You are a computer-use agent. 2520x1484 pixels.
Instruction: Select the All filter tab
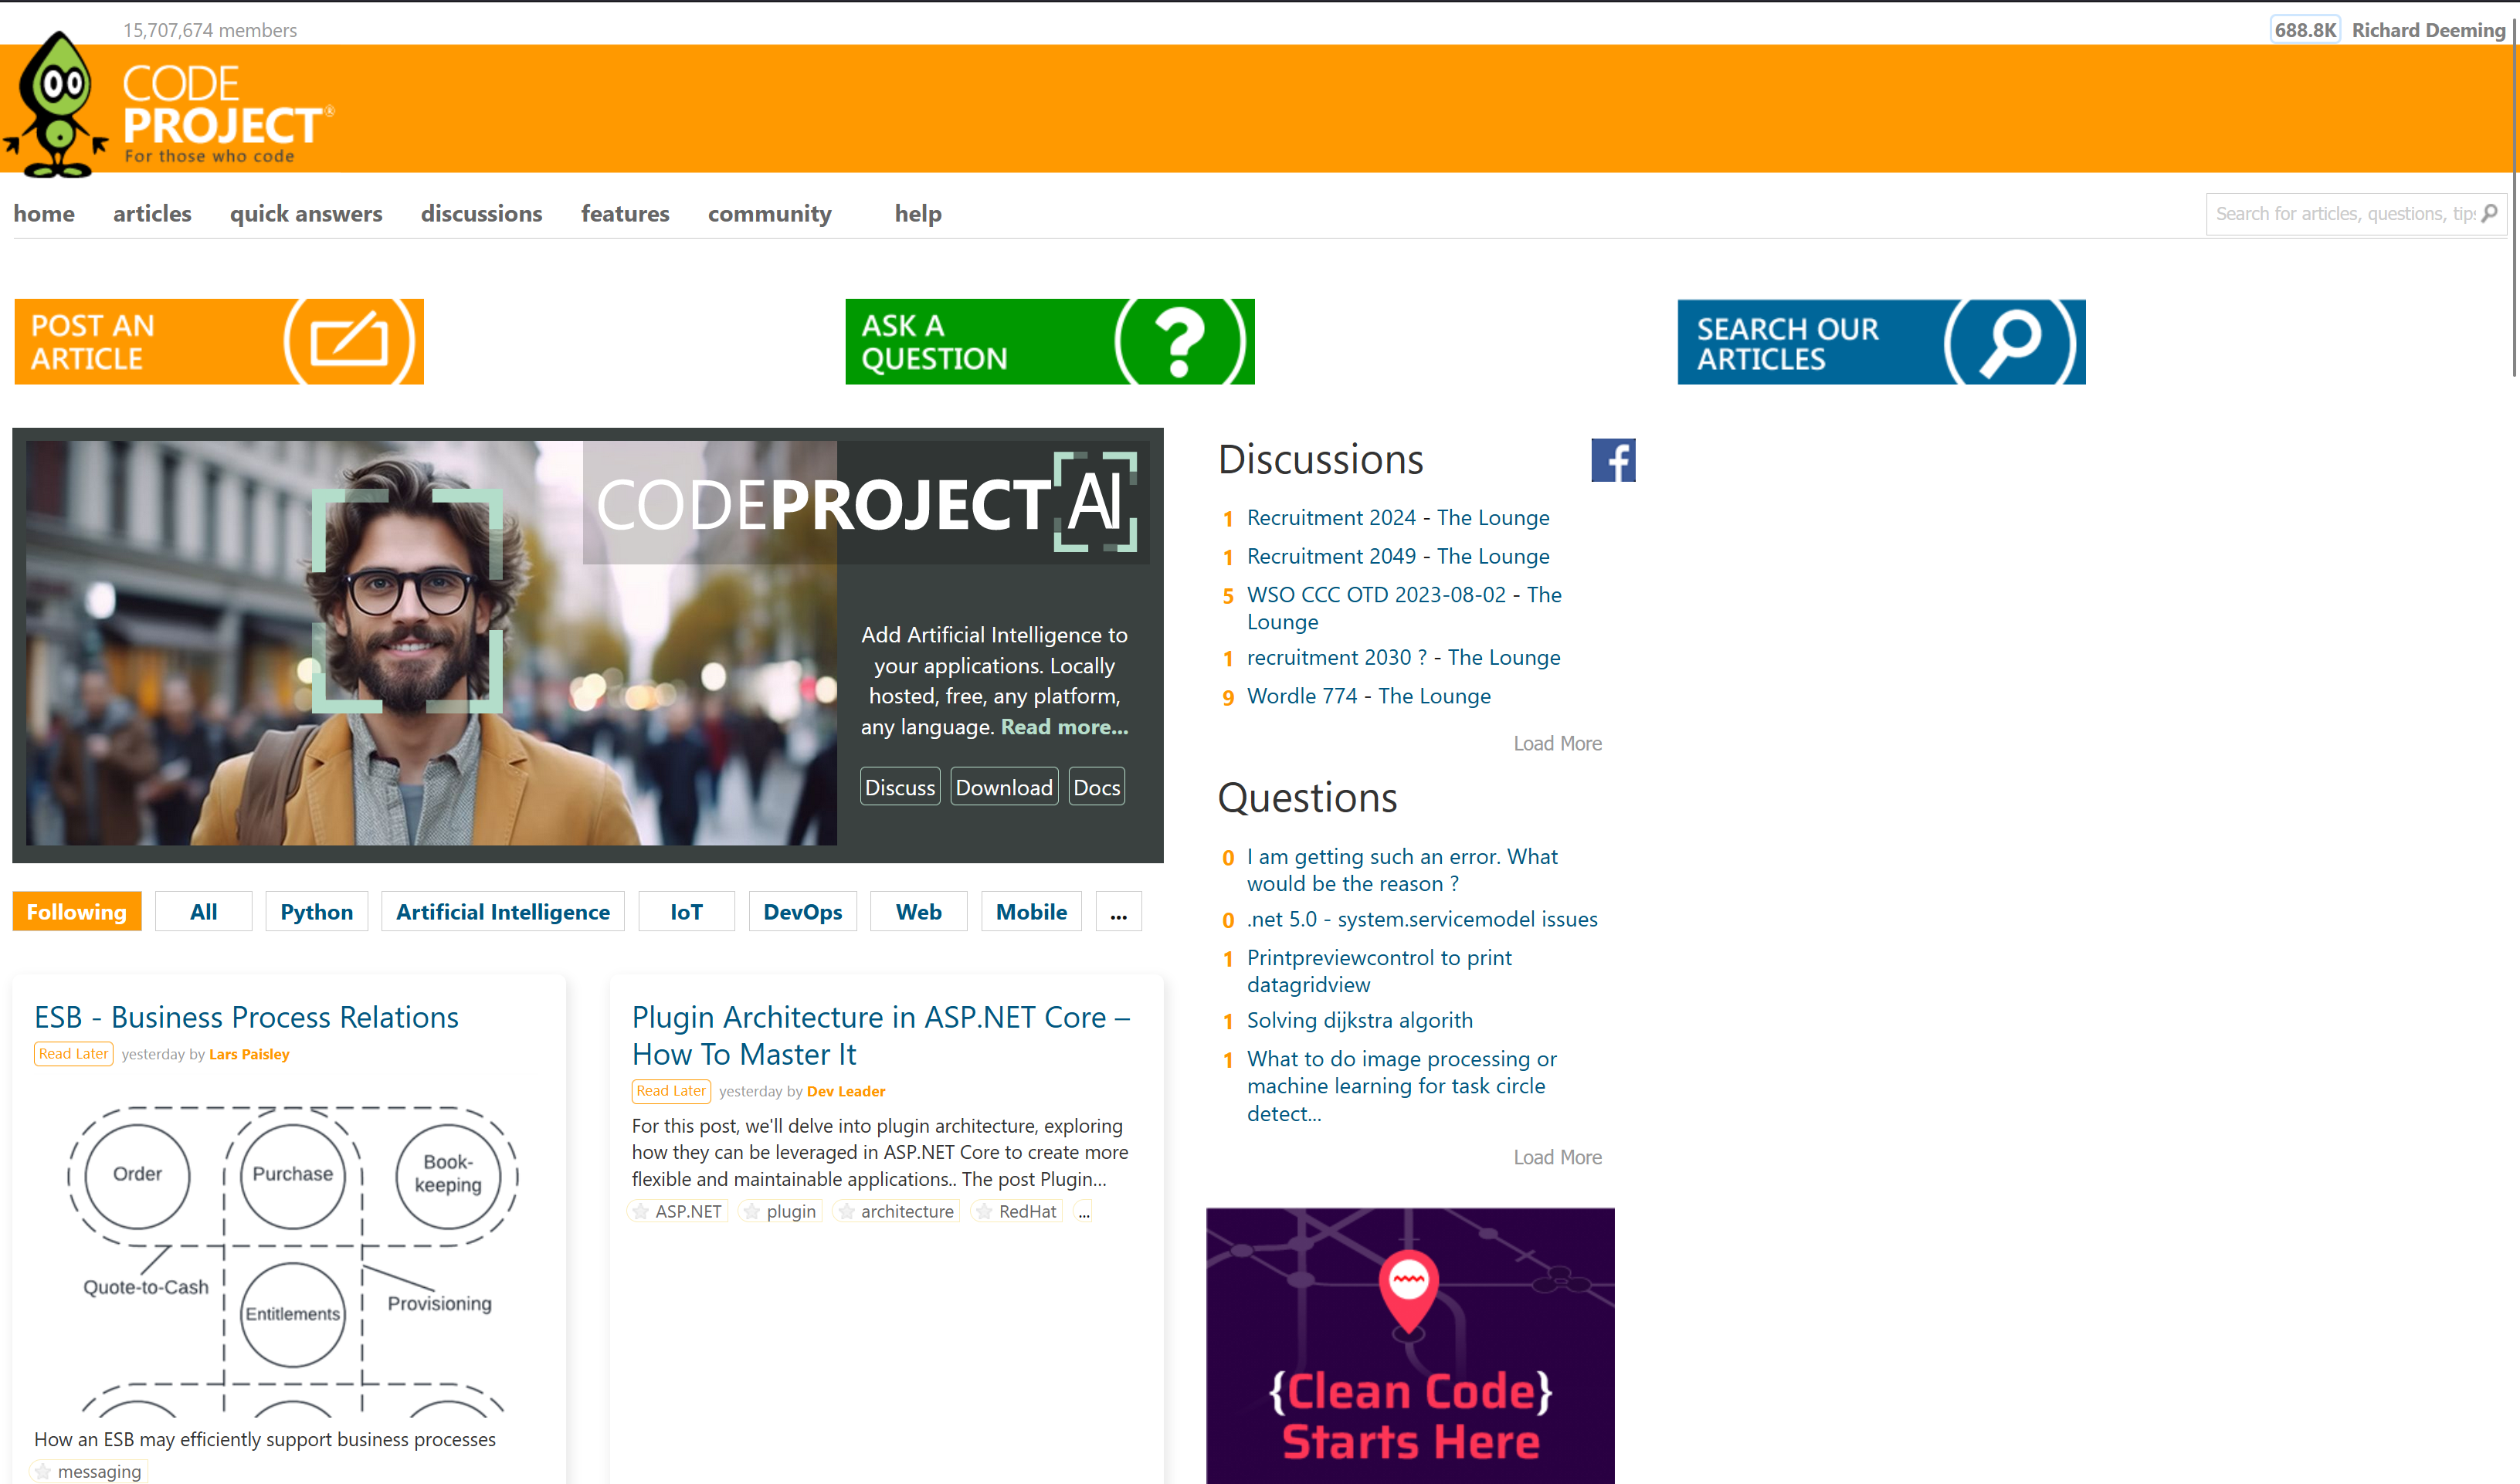click(x=204, y=911)
